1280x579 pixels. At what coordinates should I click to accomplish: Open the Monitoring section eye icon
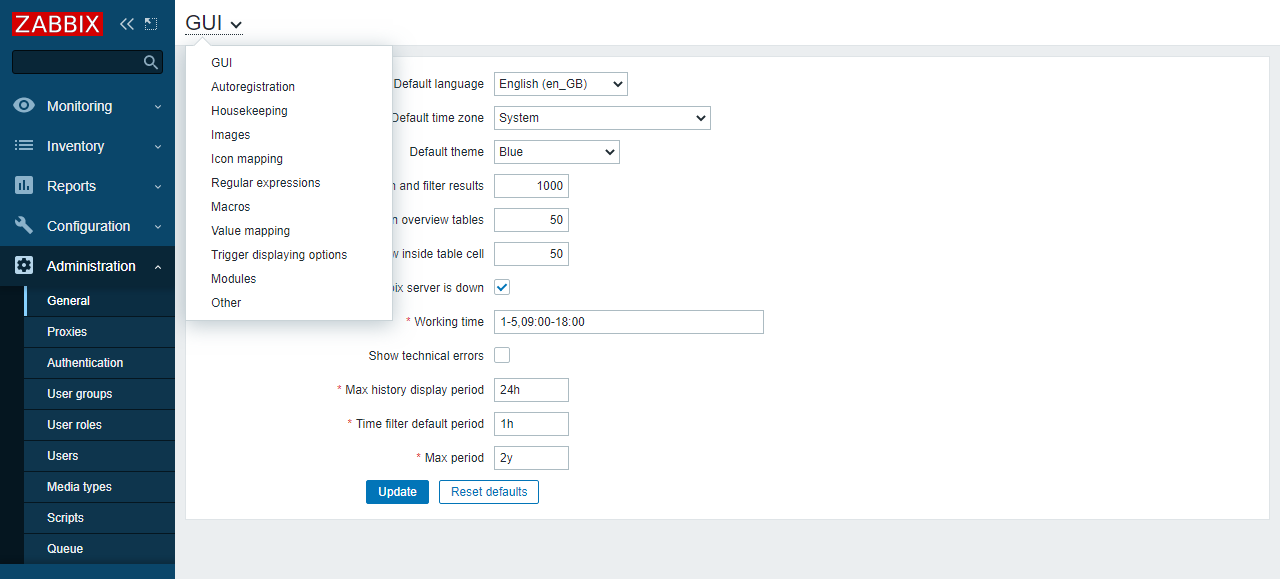[x=24, y=105]
